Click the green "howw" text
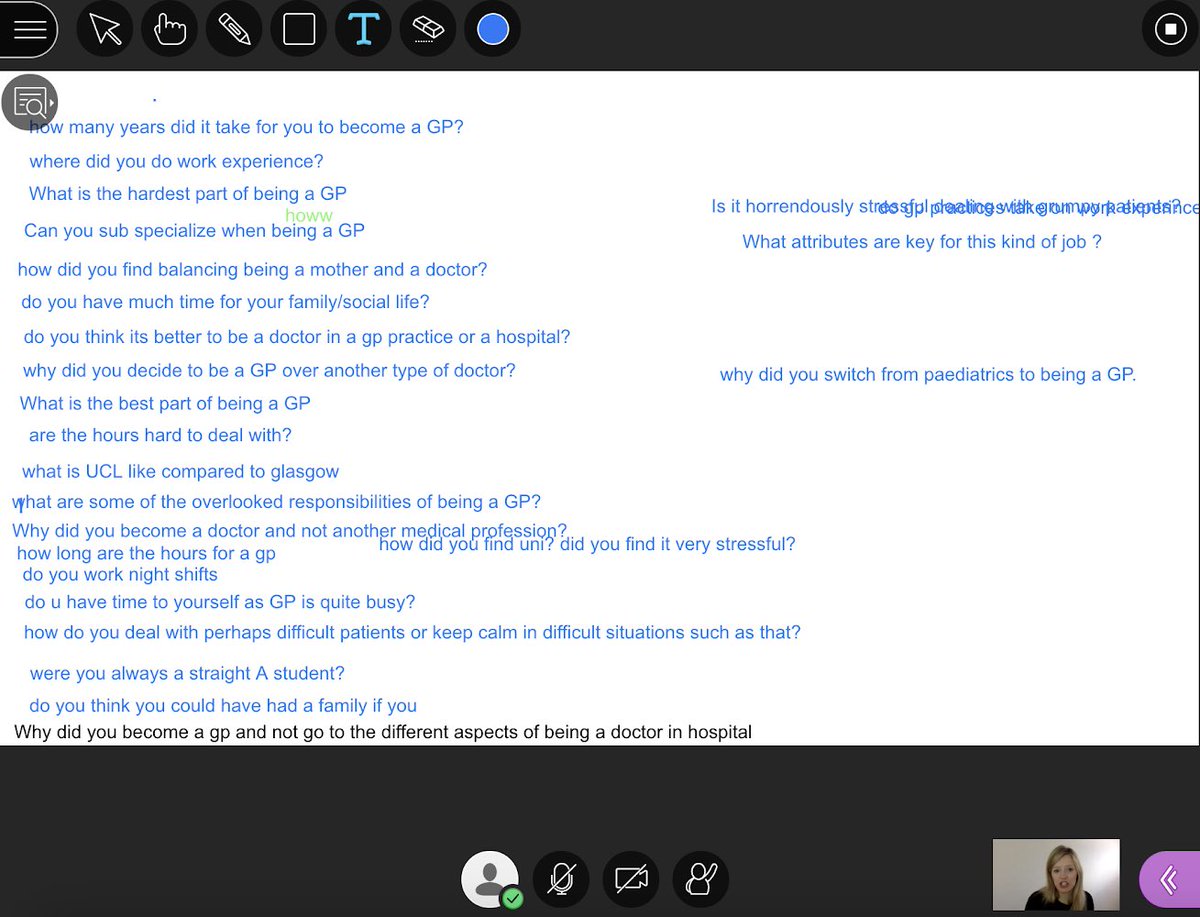 coord(309,215)
